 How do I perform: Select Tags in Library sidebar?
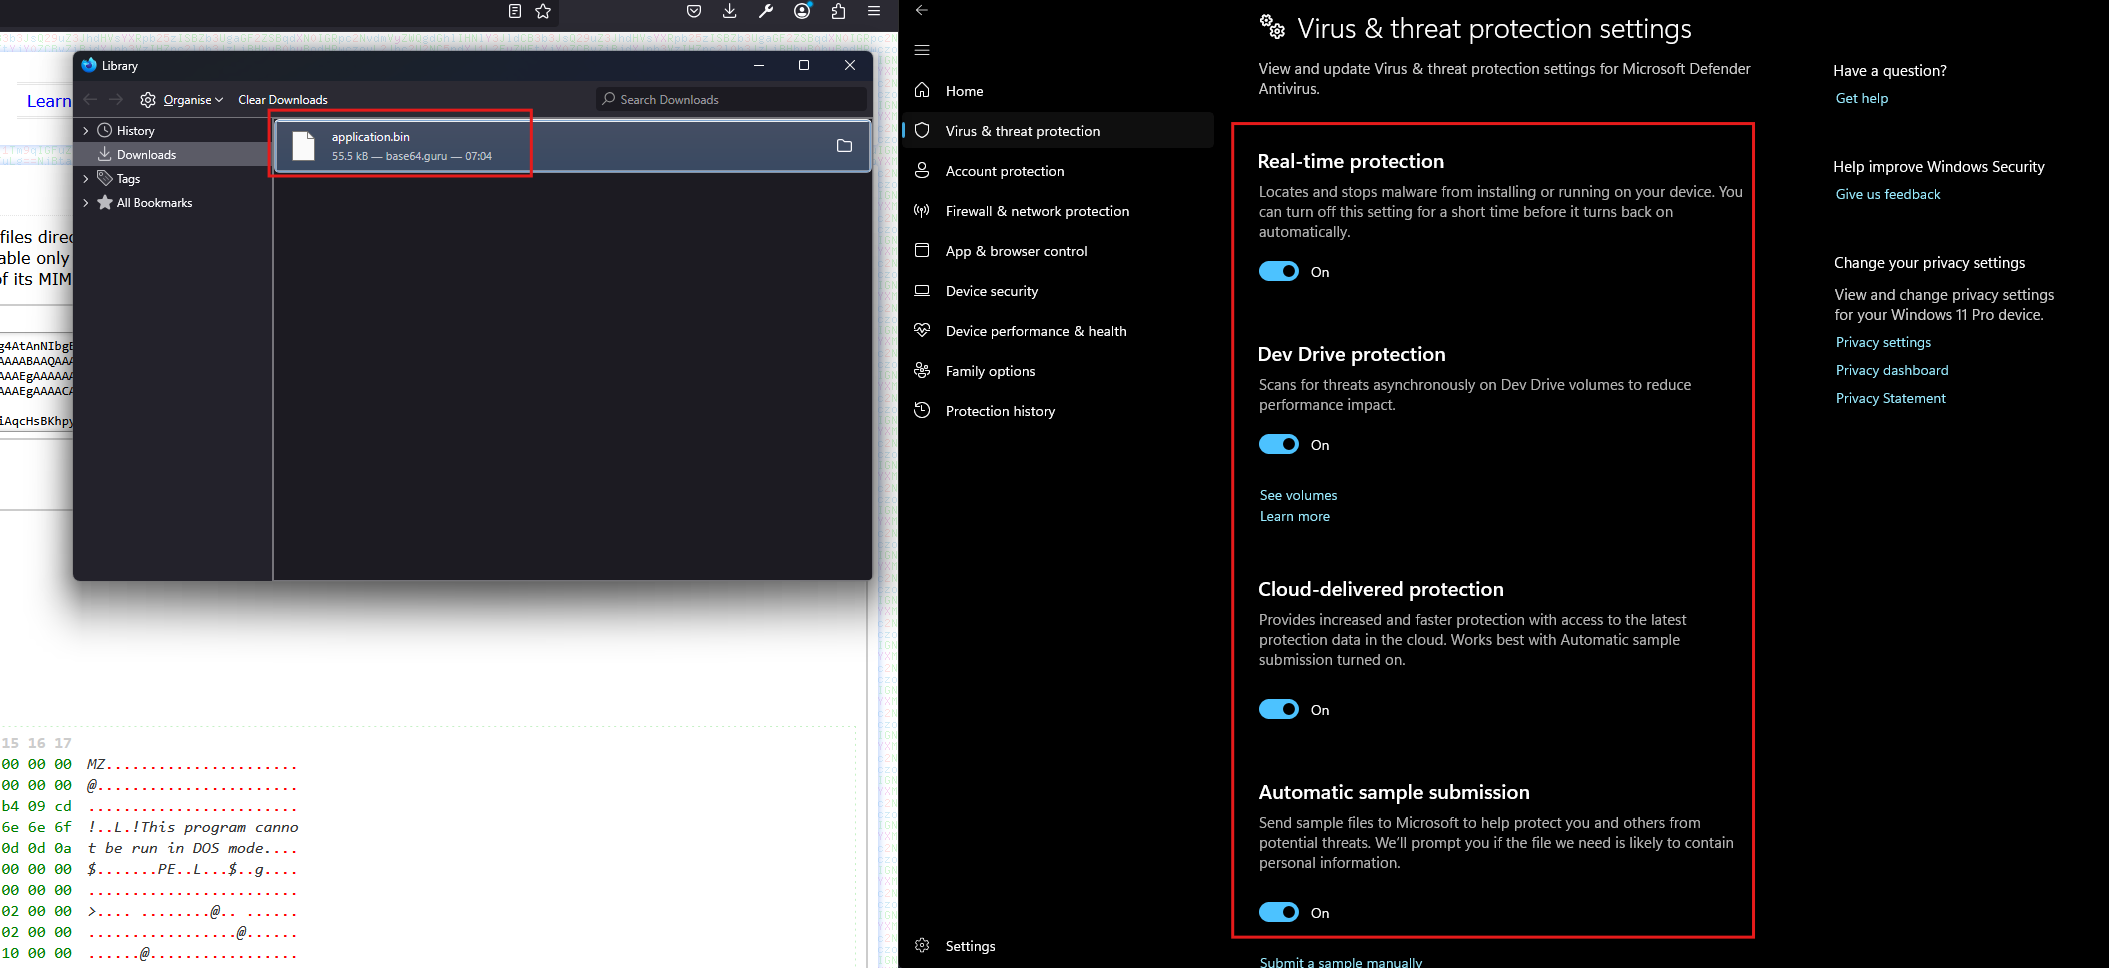(172, 179)
